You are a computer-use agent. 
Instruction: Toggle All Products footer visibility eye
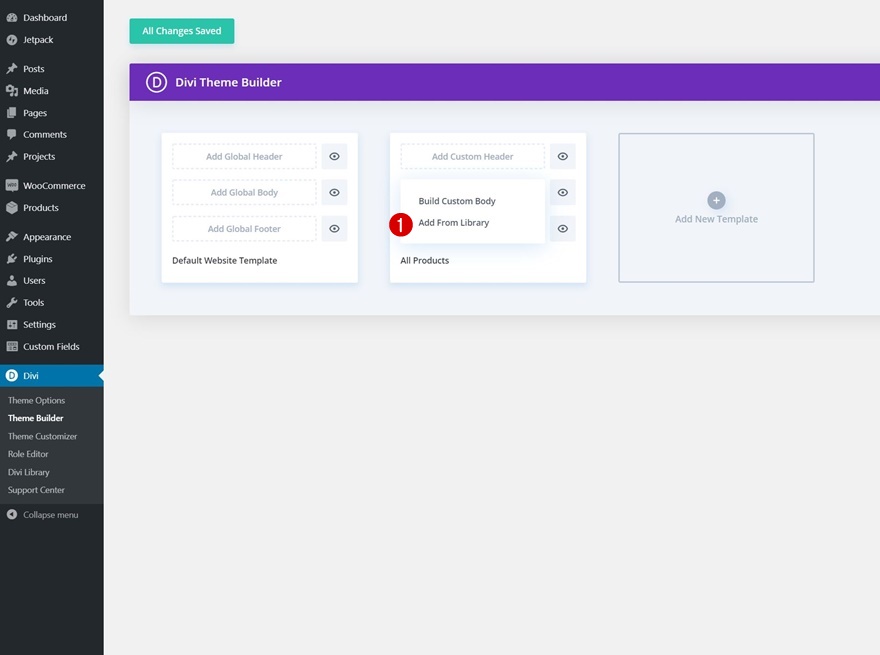pos(563,229)
